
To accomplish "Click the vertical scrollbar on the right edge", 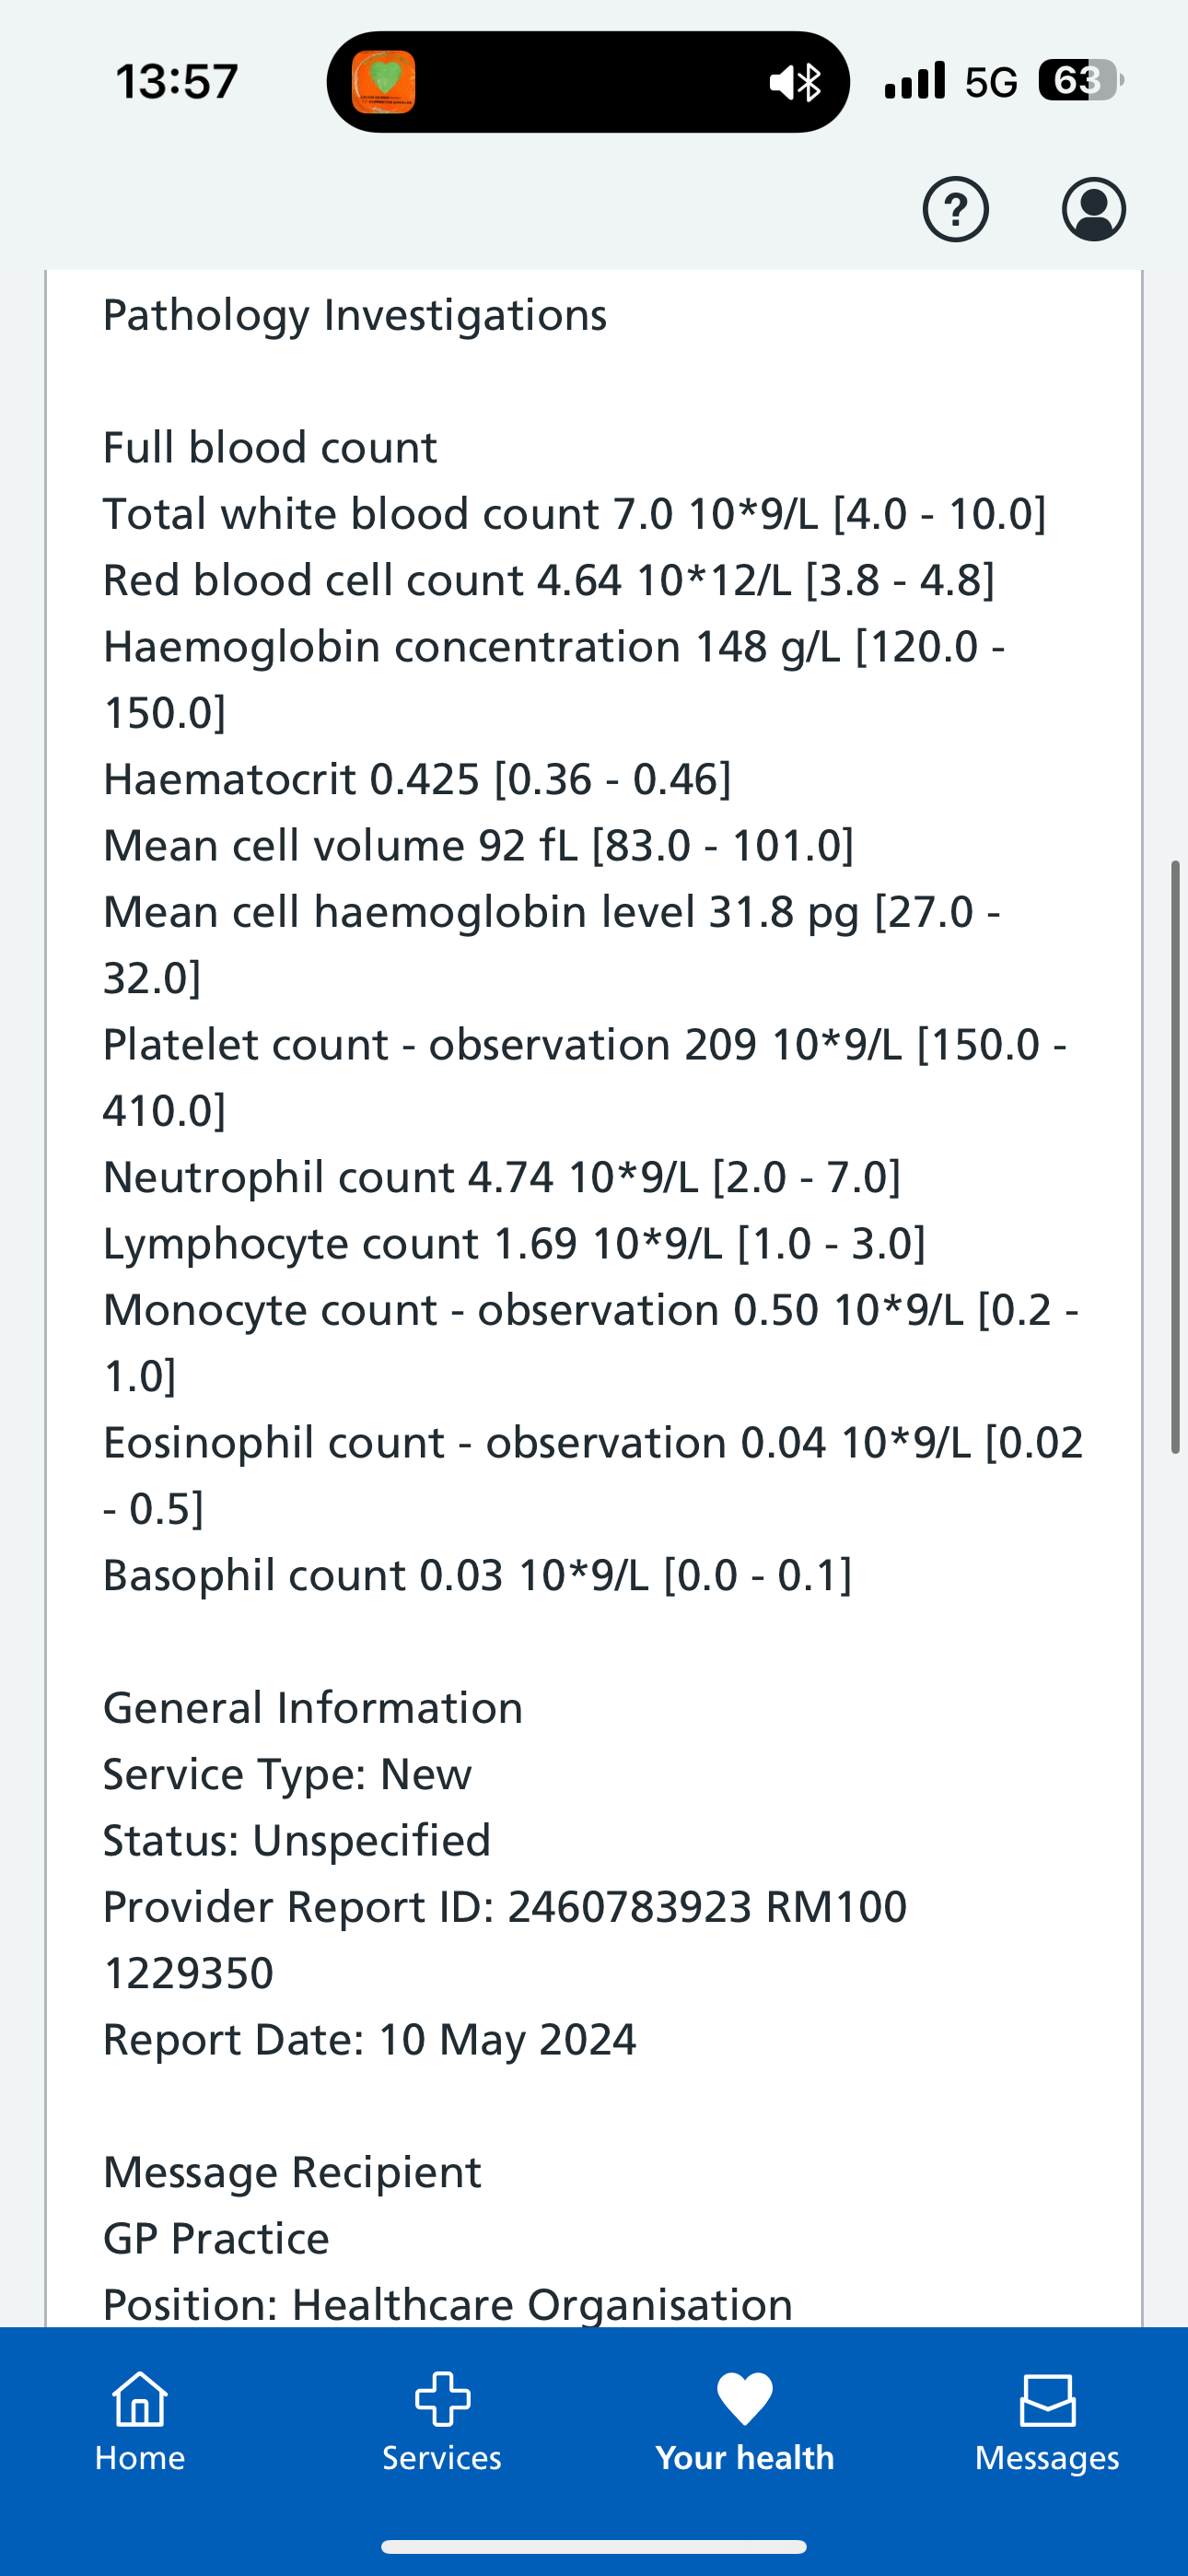I will (1176, 1155).
